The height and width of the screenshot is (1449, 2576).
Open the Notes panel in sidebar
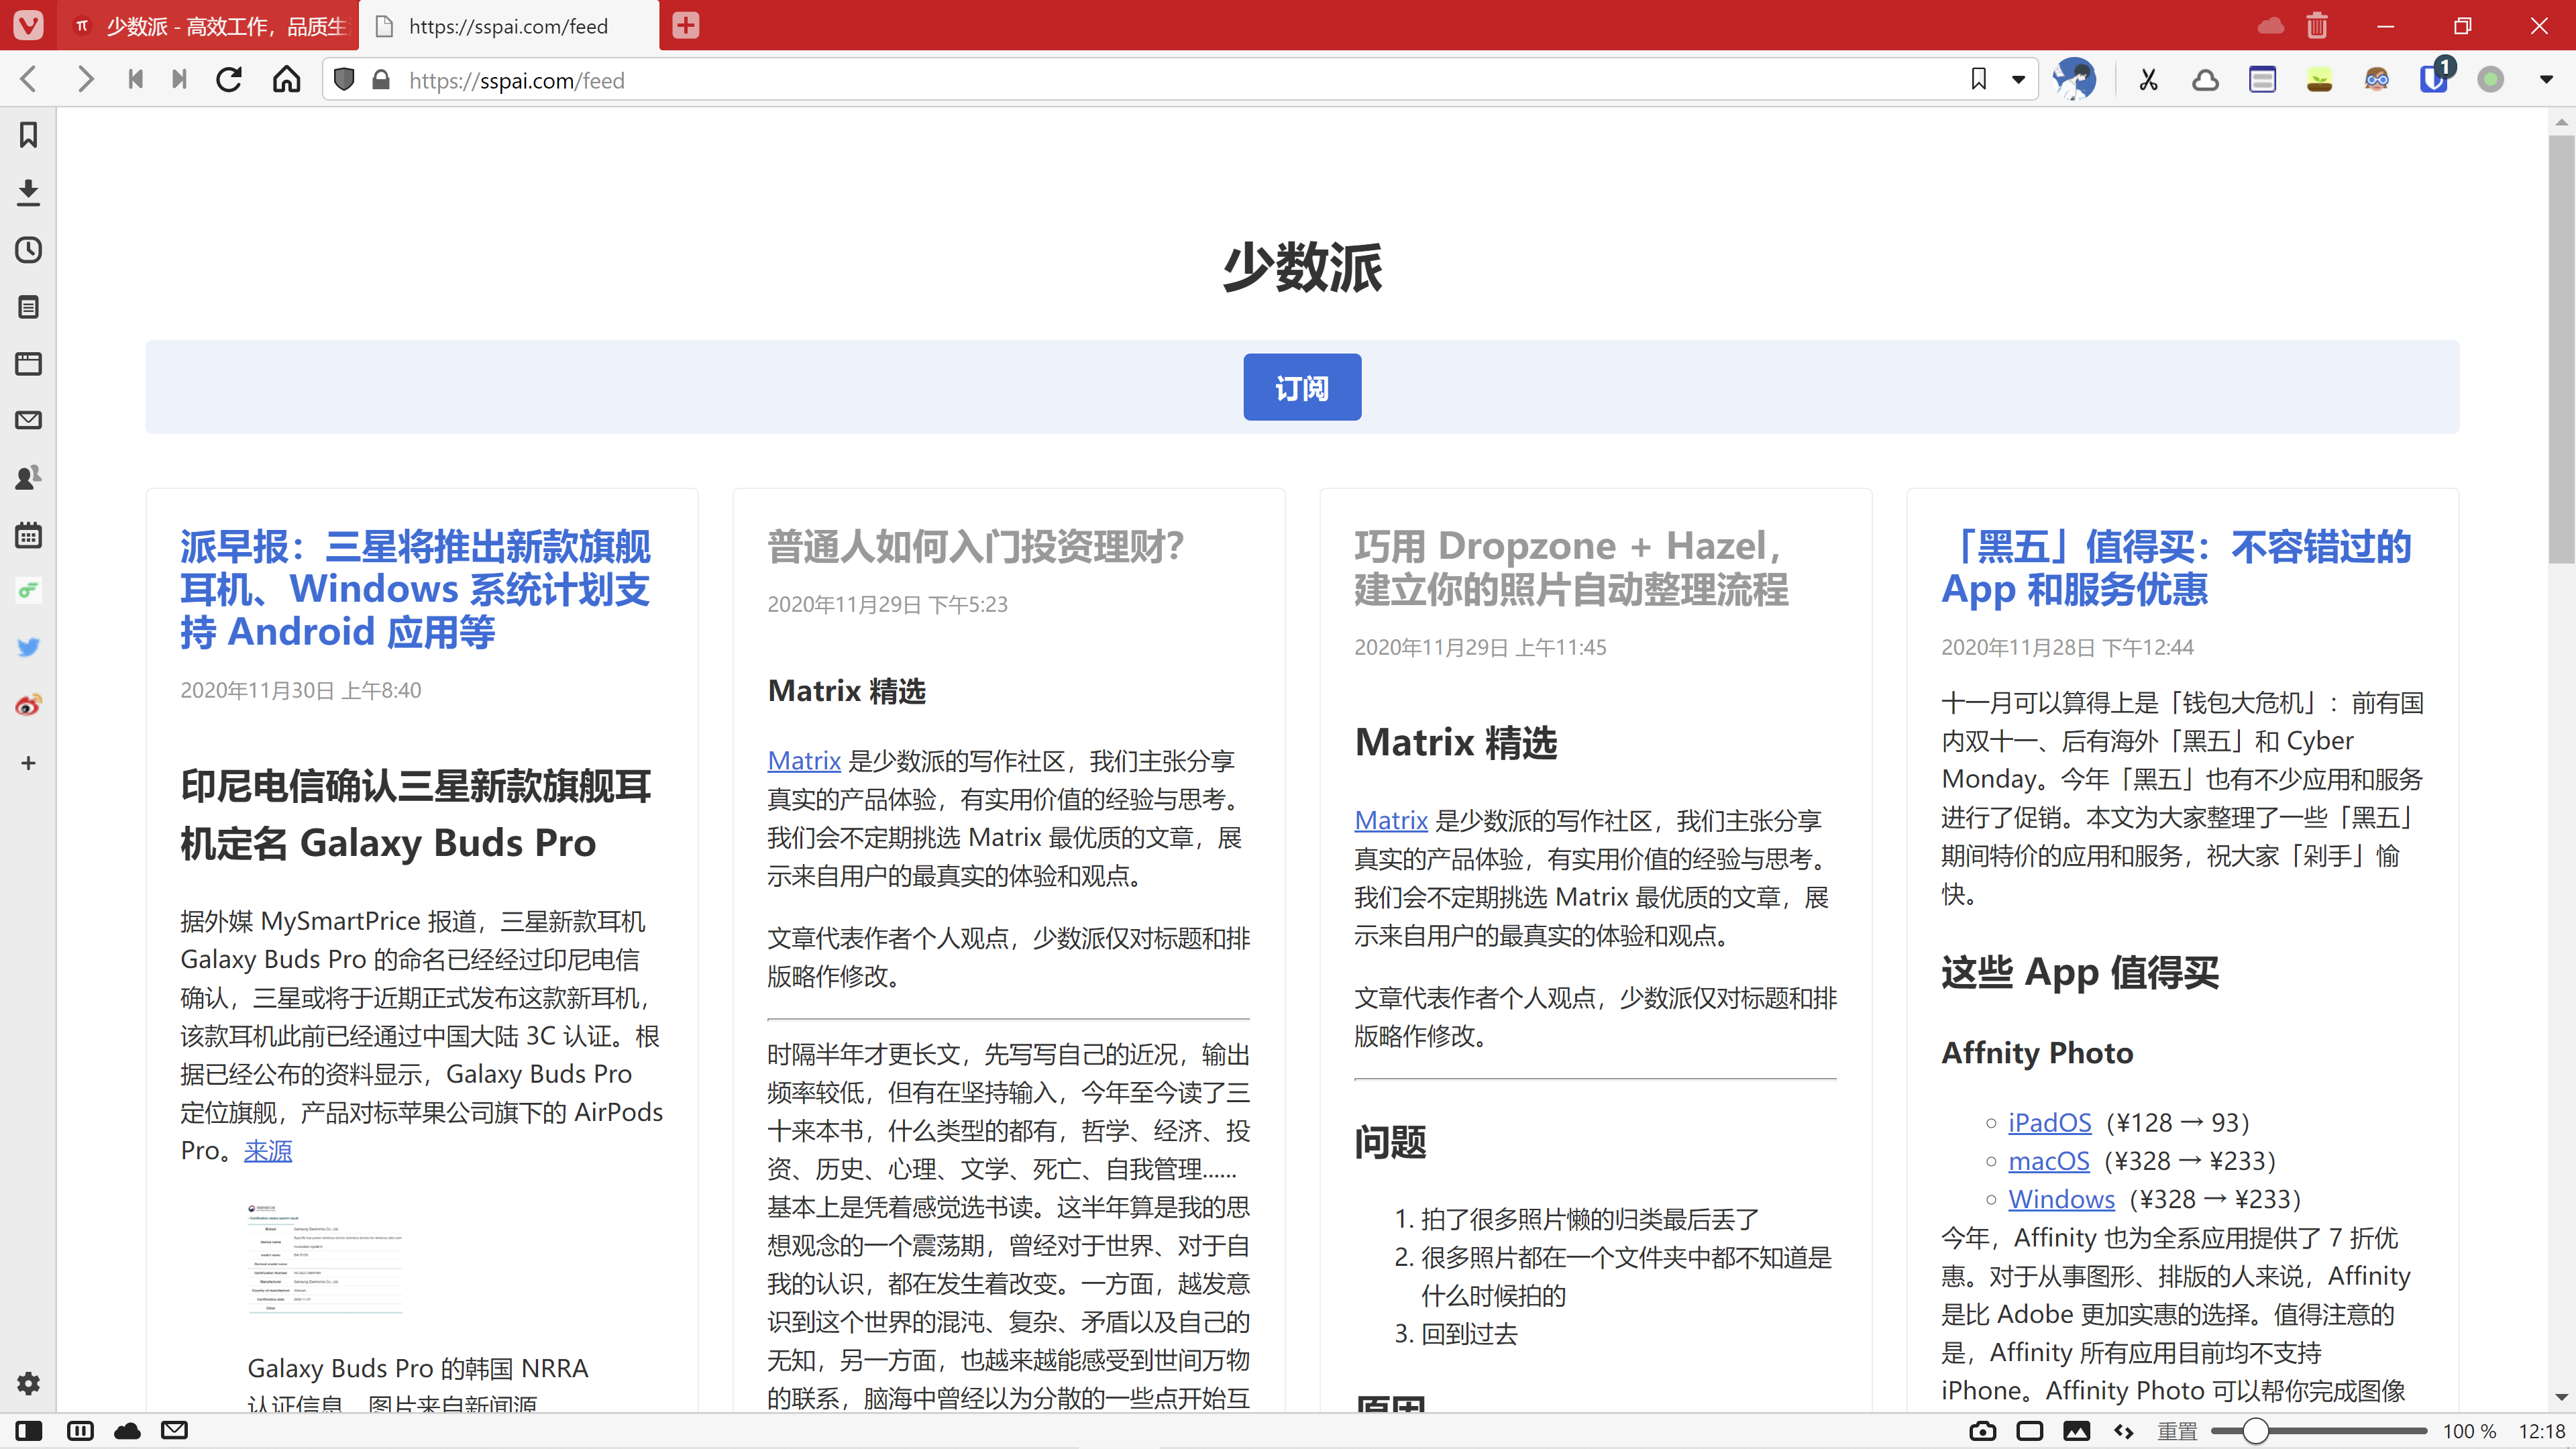(x=28, y=307)
